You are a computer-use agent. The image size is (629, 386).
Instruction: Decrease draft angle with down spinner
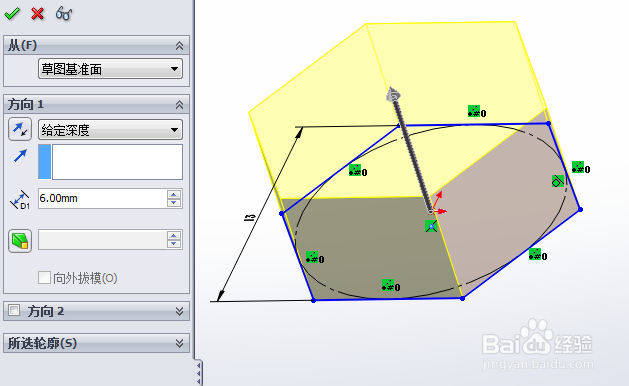(x=174, y=244)
